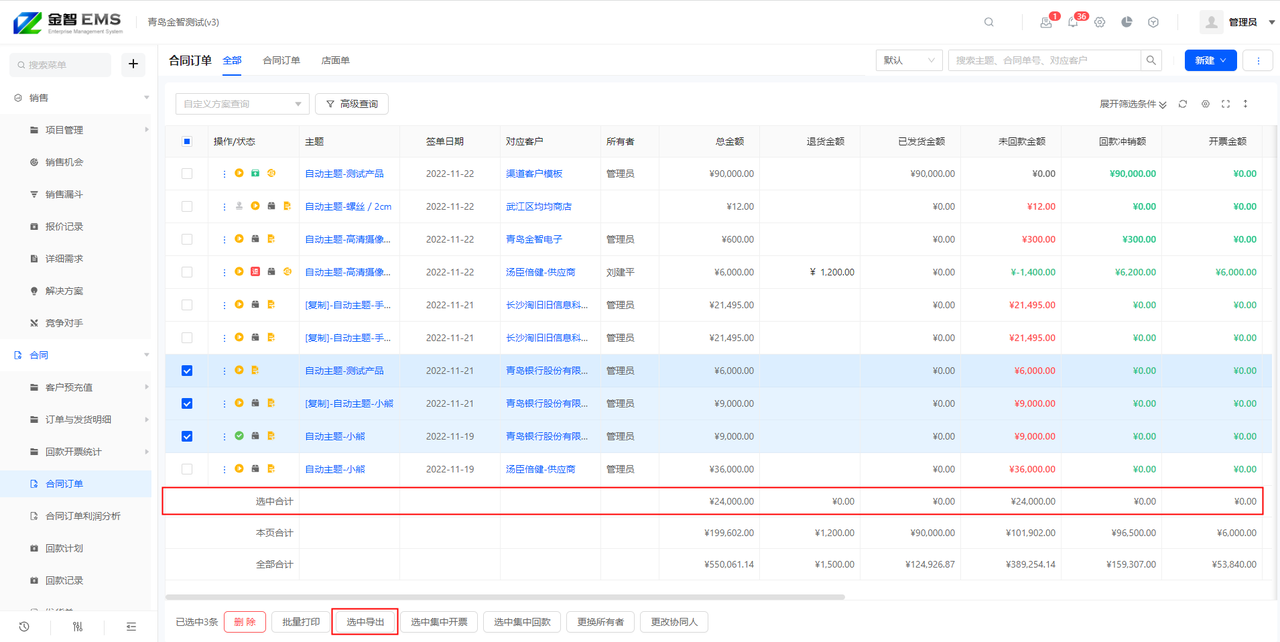Open sliders settings icon at sidebar bottom
1280x642 pixels.
point(78,627)
